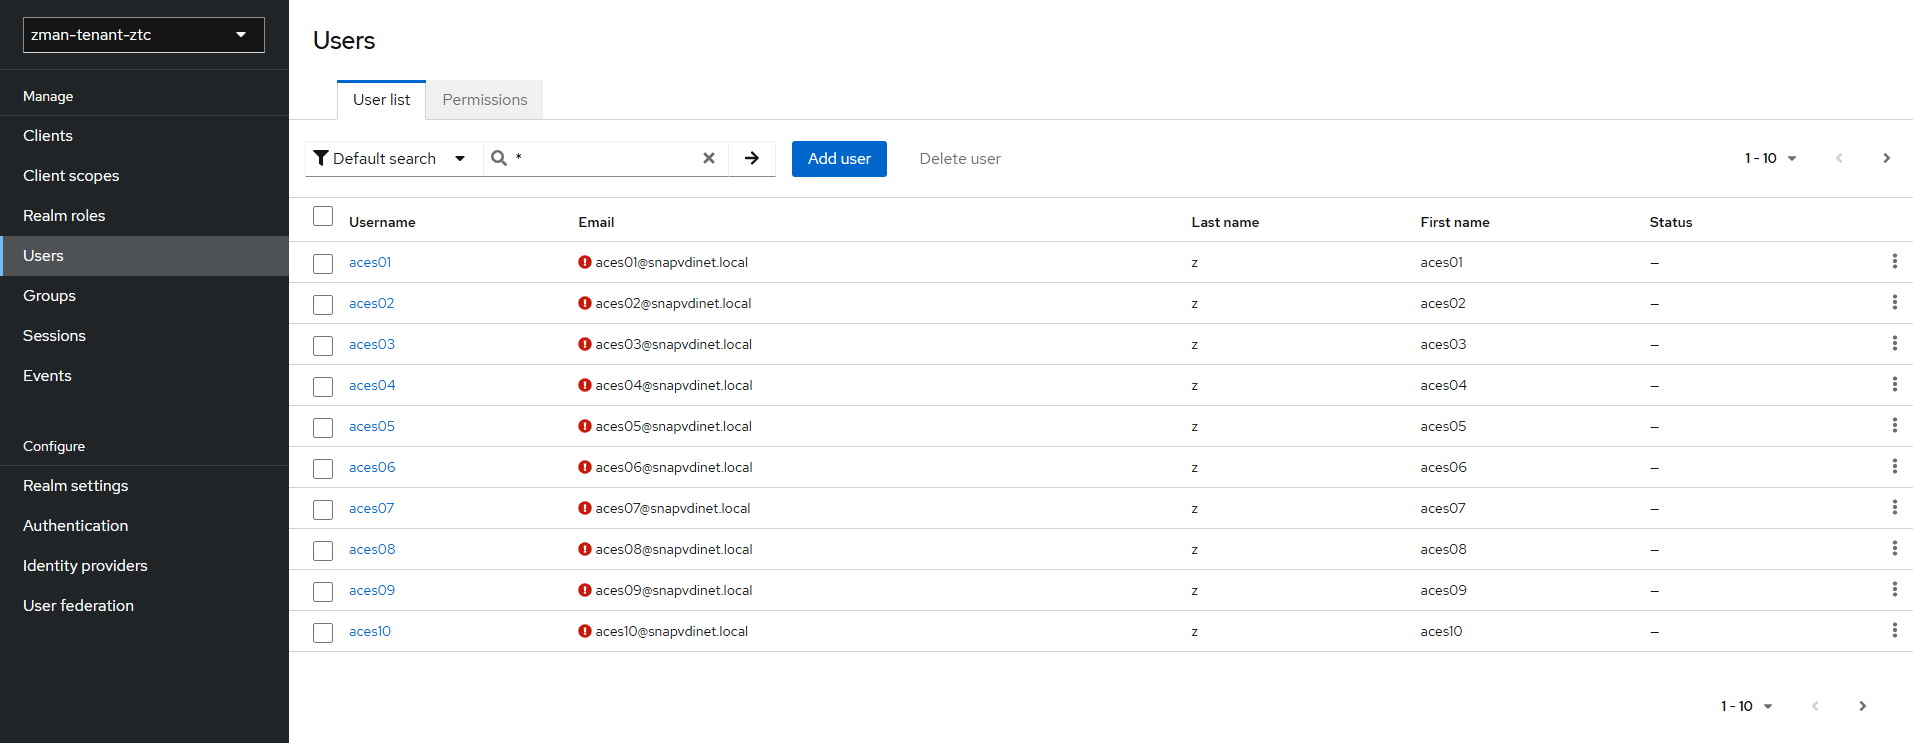Open kebab menu for user aces05
The image size is (1913, 743).
1894,425
